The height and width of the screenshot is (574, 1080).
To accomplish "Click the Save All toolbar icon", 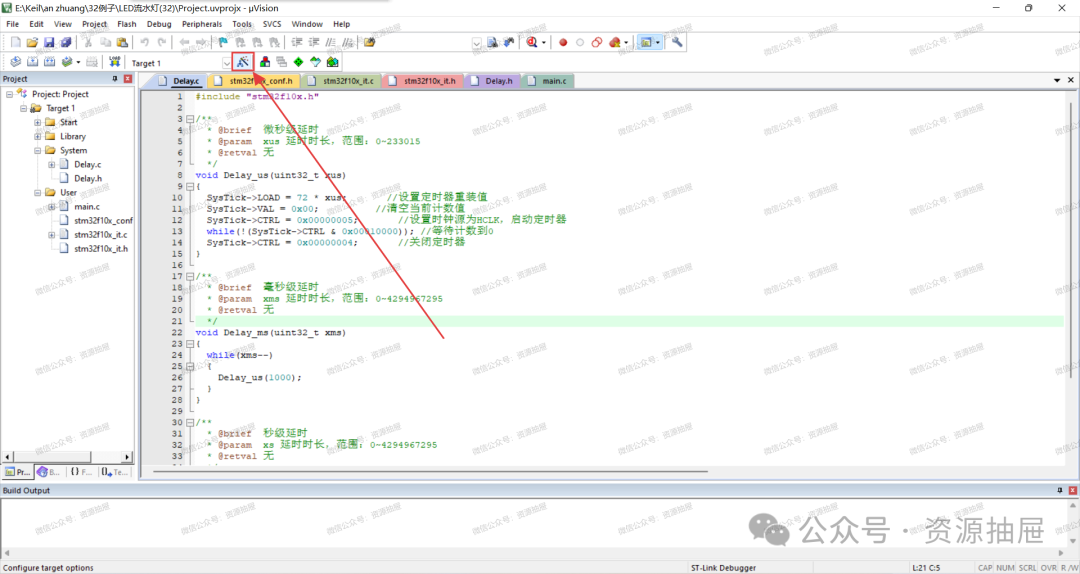I will pos(65,42).
